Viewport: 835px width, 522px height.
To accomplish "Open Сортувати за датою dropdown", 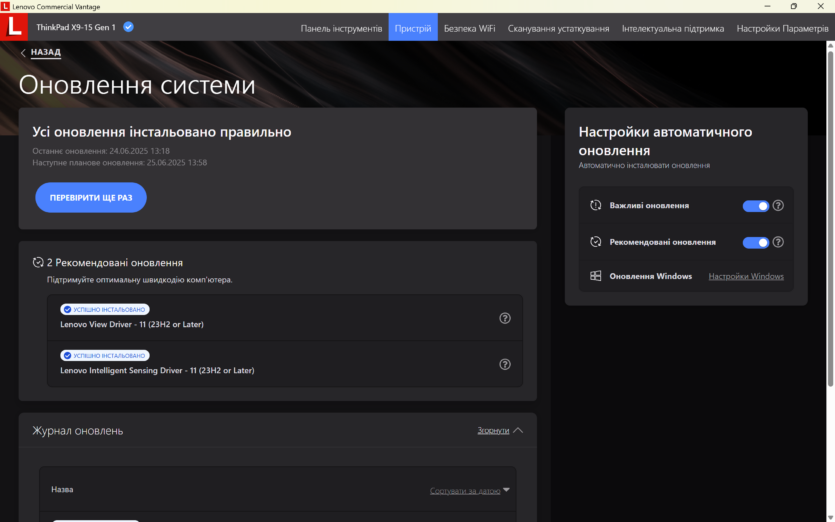I will [465, 491].
